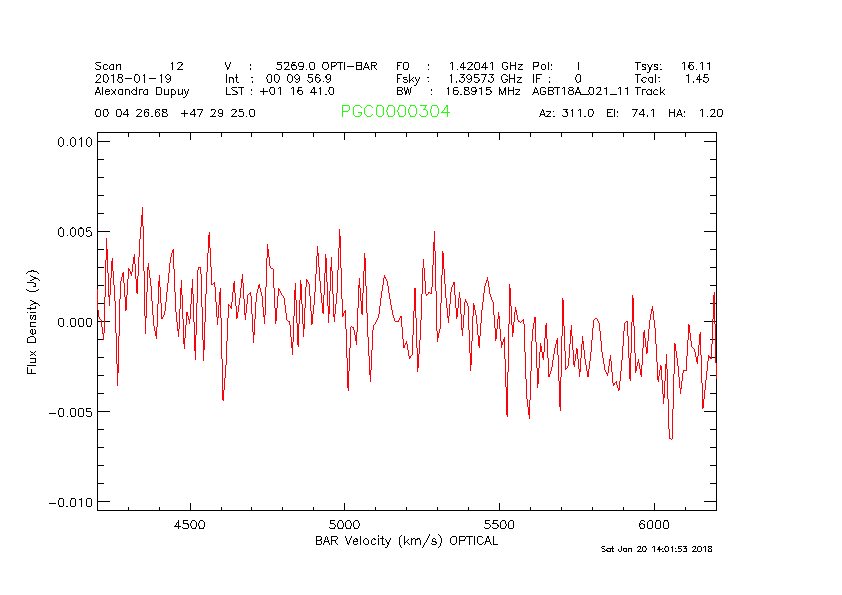842x595 pixels.
Task: Click the Flux Density (Jy) axis label
Action: (32, 322)
